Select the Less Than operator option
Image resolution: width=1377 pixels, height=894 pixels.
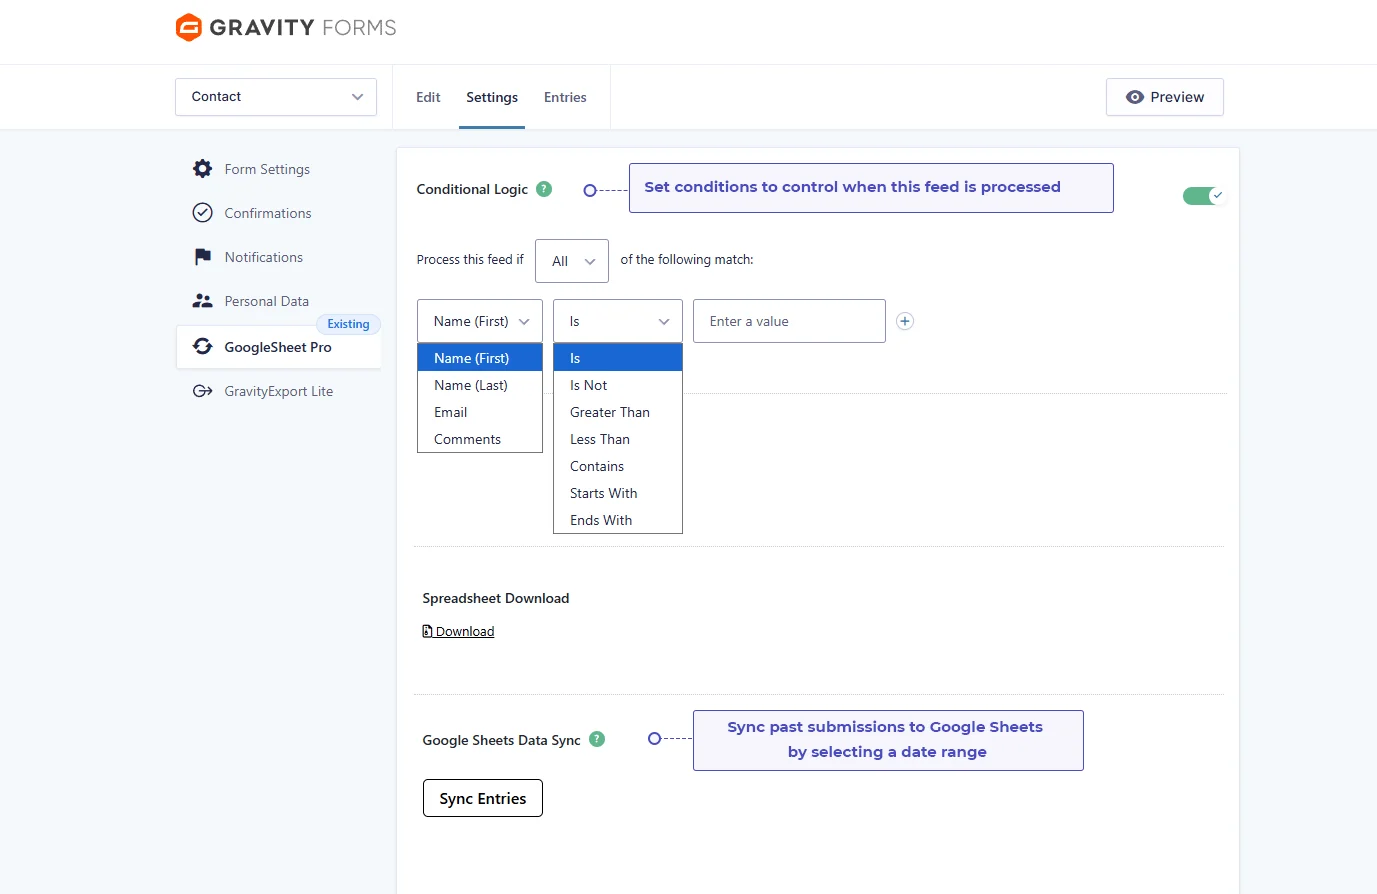click(x=618, y=439)
